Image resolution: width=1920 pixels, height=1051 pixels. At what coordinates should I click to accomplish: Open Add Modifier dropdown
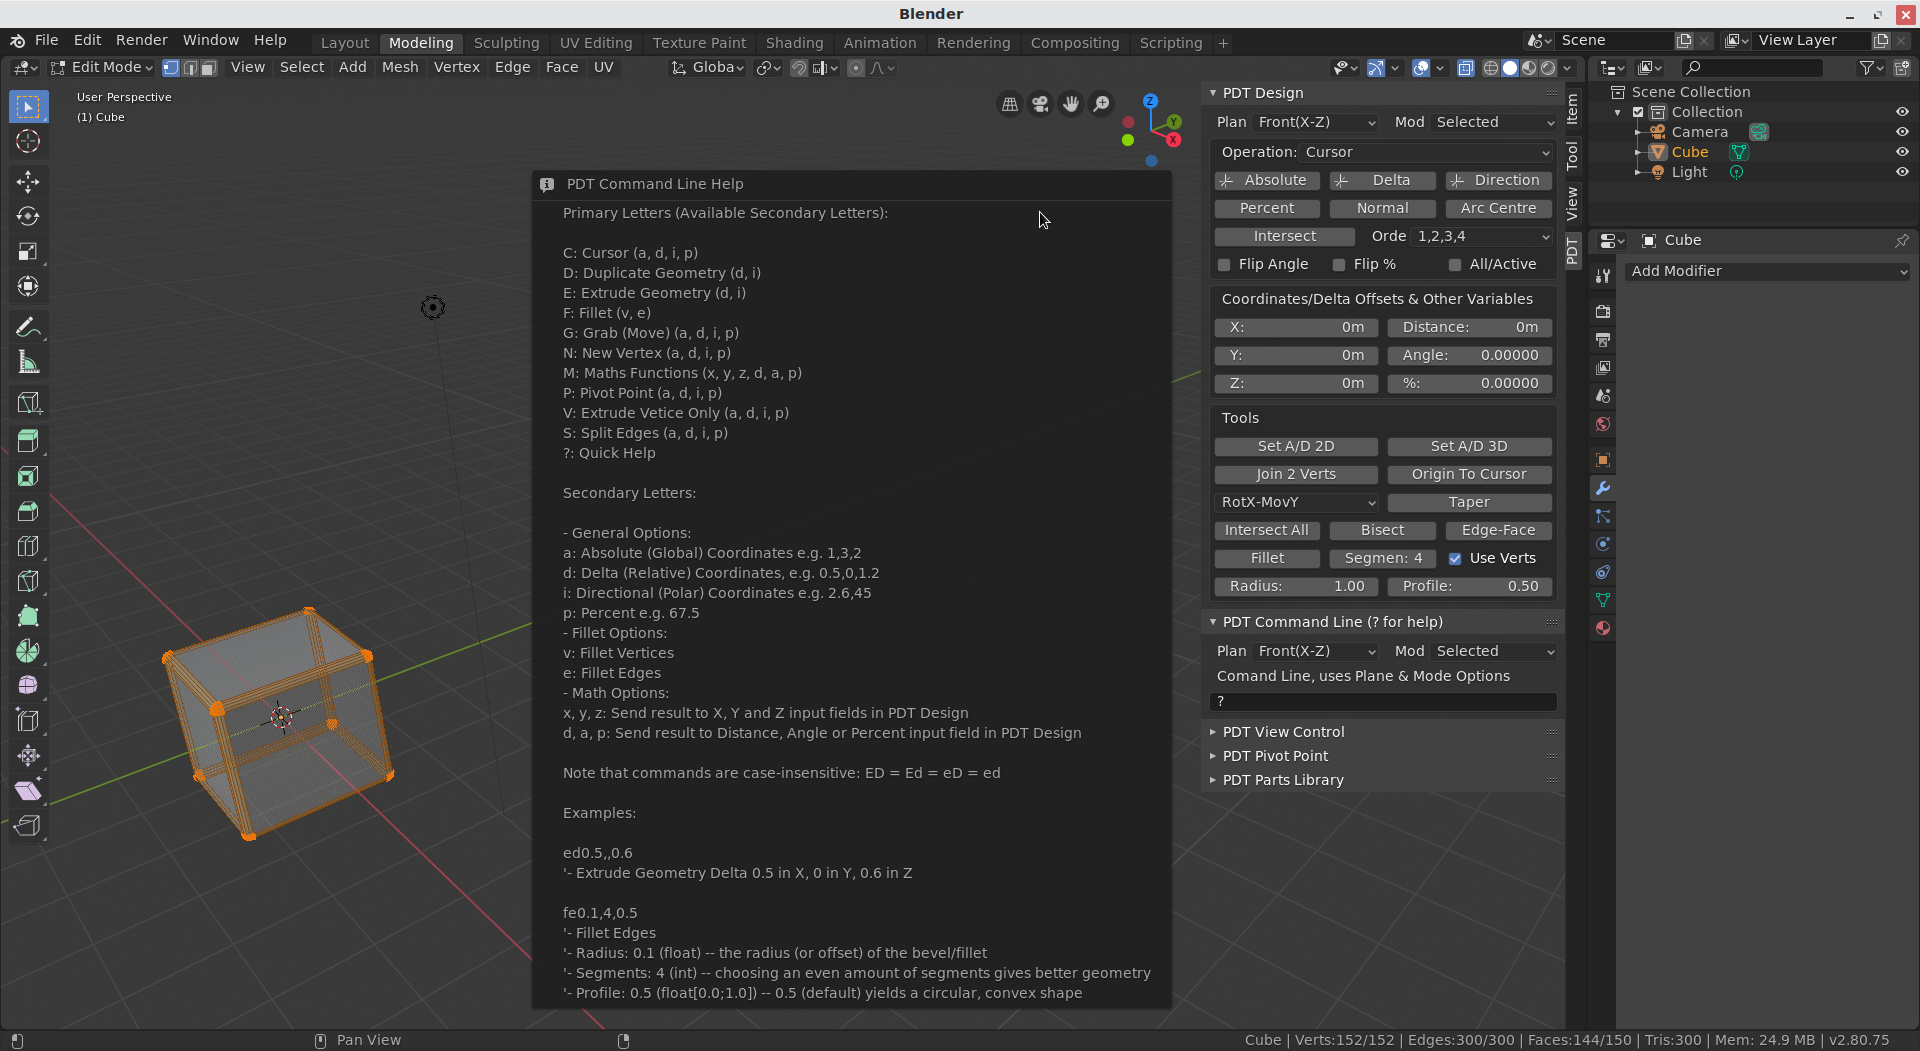coord(1767,271)
